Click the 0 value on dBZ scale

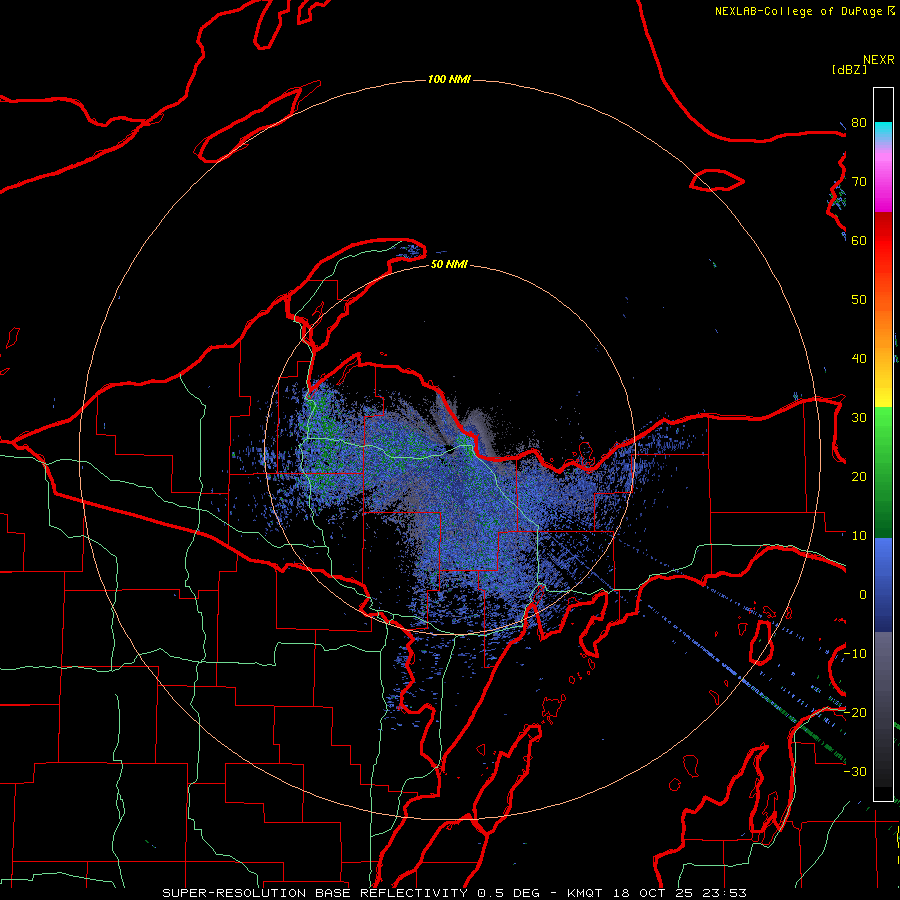point(862,595)
